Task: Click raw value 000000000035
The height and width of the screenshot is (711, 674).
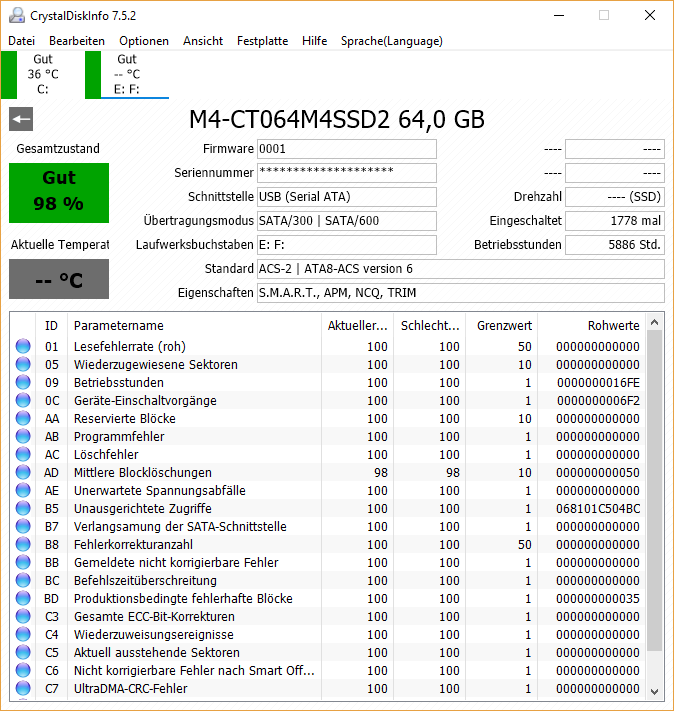Action: coord(598,599)
